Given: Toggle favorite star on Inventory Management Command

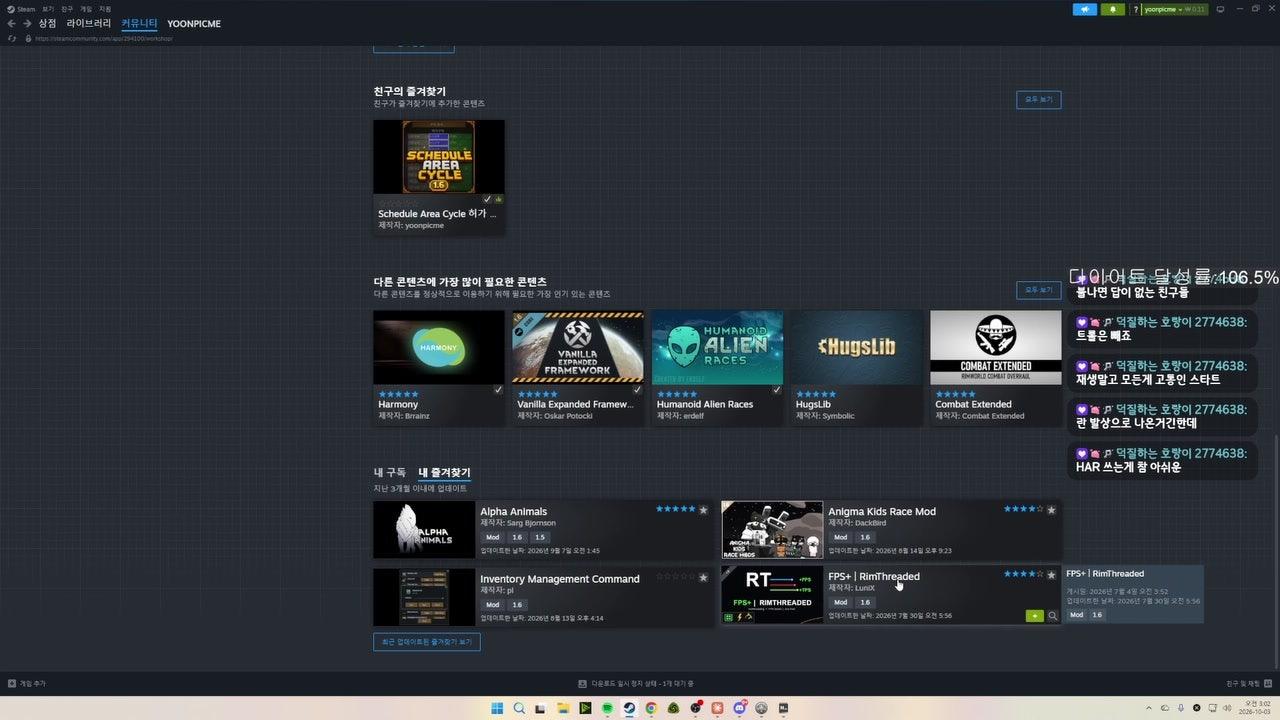Looking at the screenshot, I should [703, 577].
